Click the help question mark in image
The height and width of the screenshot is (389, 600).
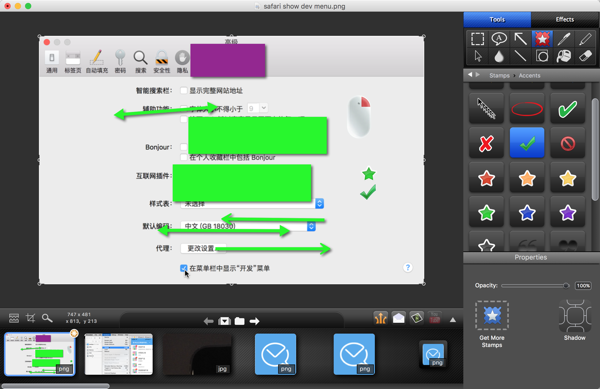(408, 267)
